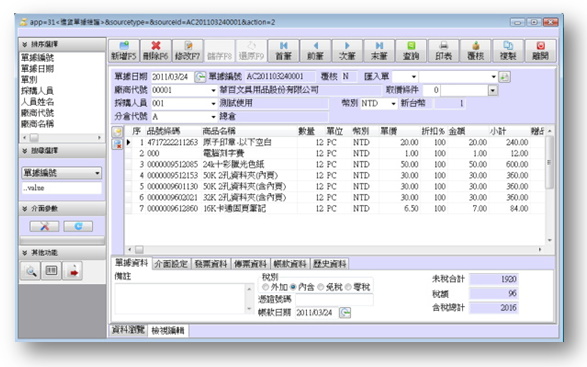Click the 備註 remarks text area
This screenshot has height=367, width=587.
point(180,298)
